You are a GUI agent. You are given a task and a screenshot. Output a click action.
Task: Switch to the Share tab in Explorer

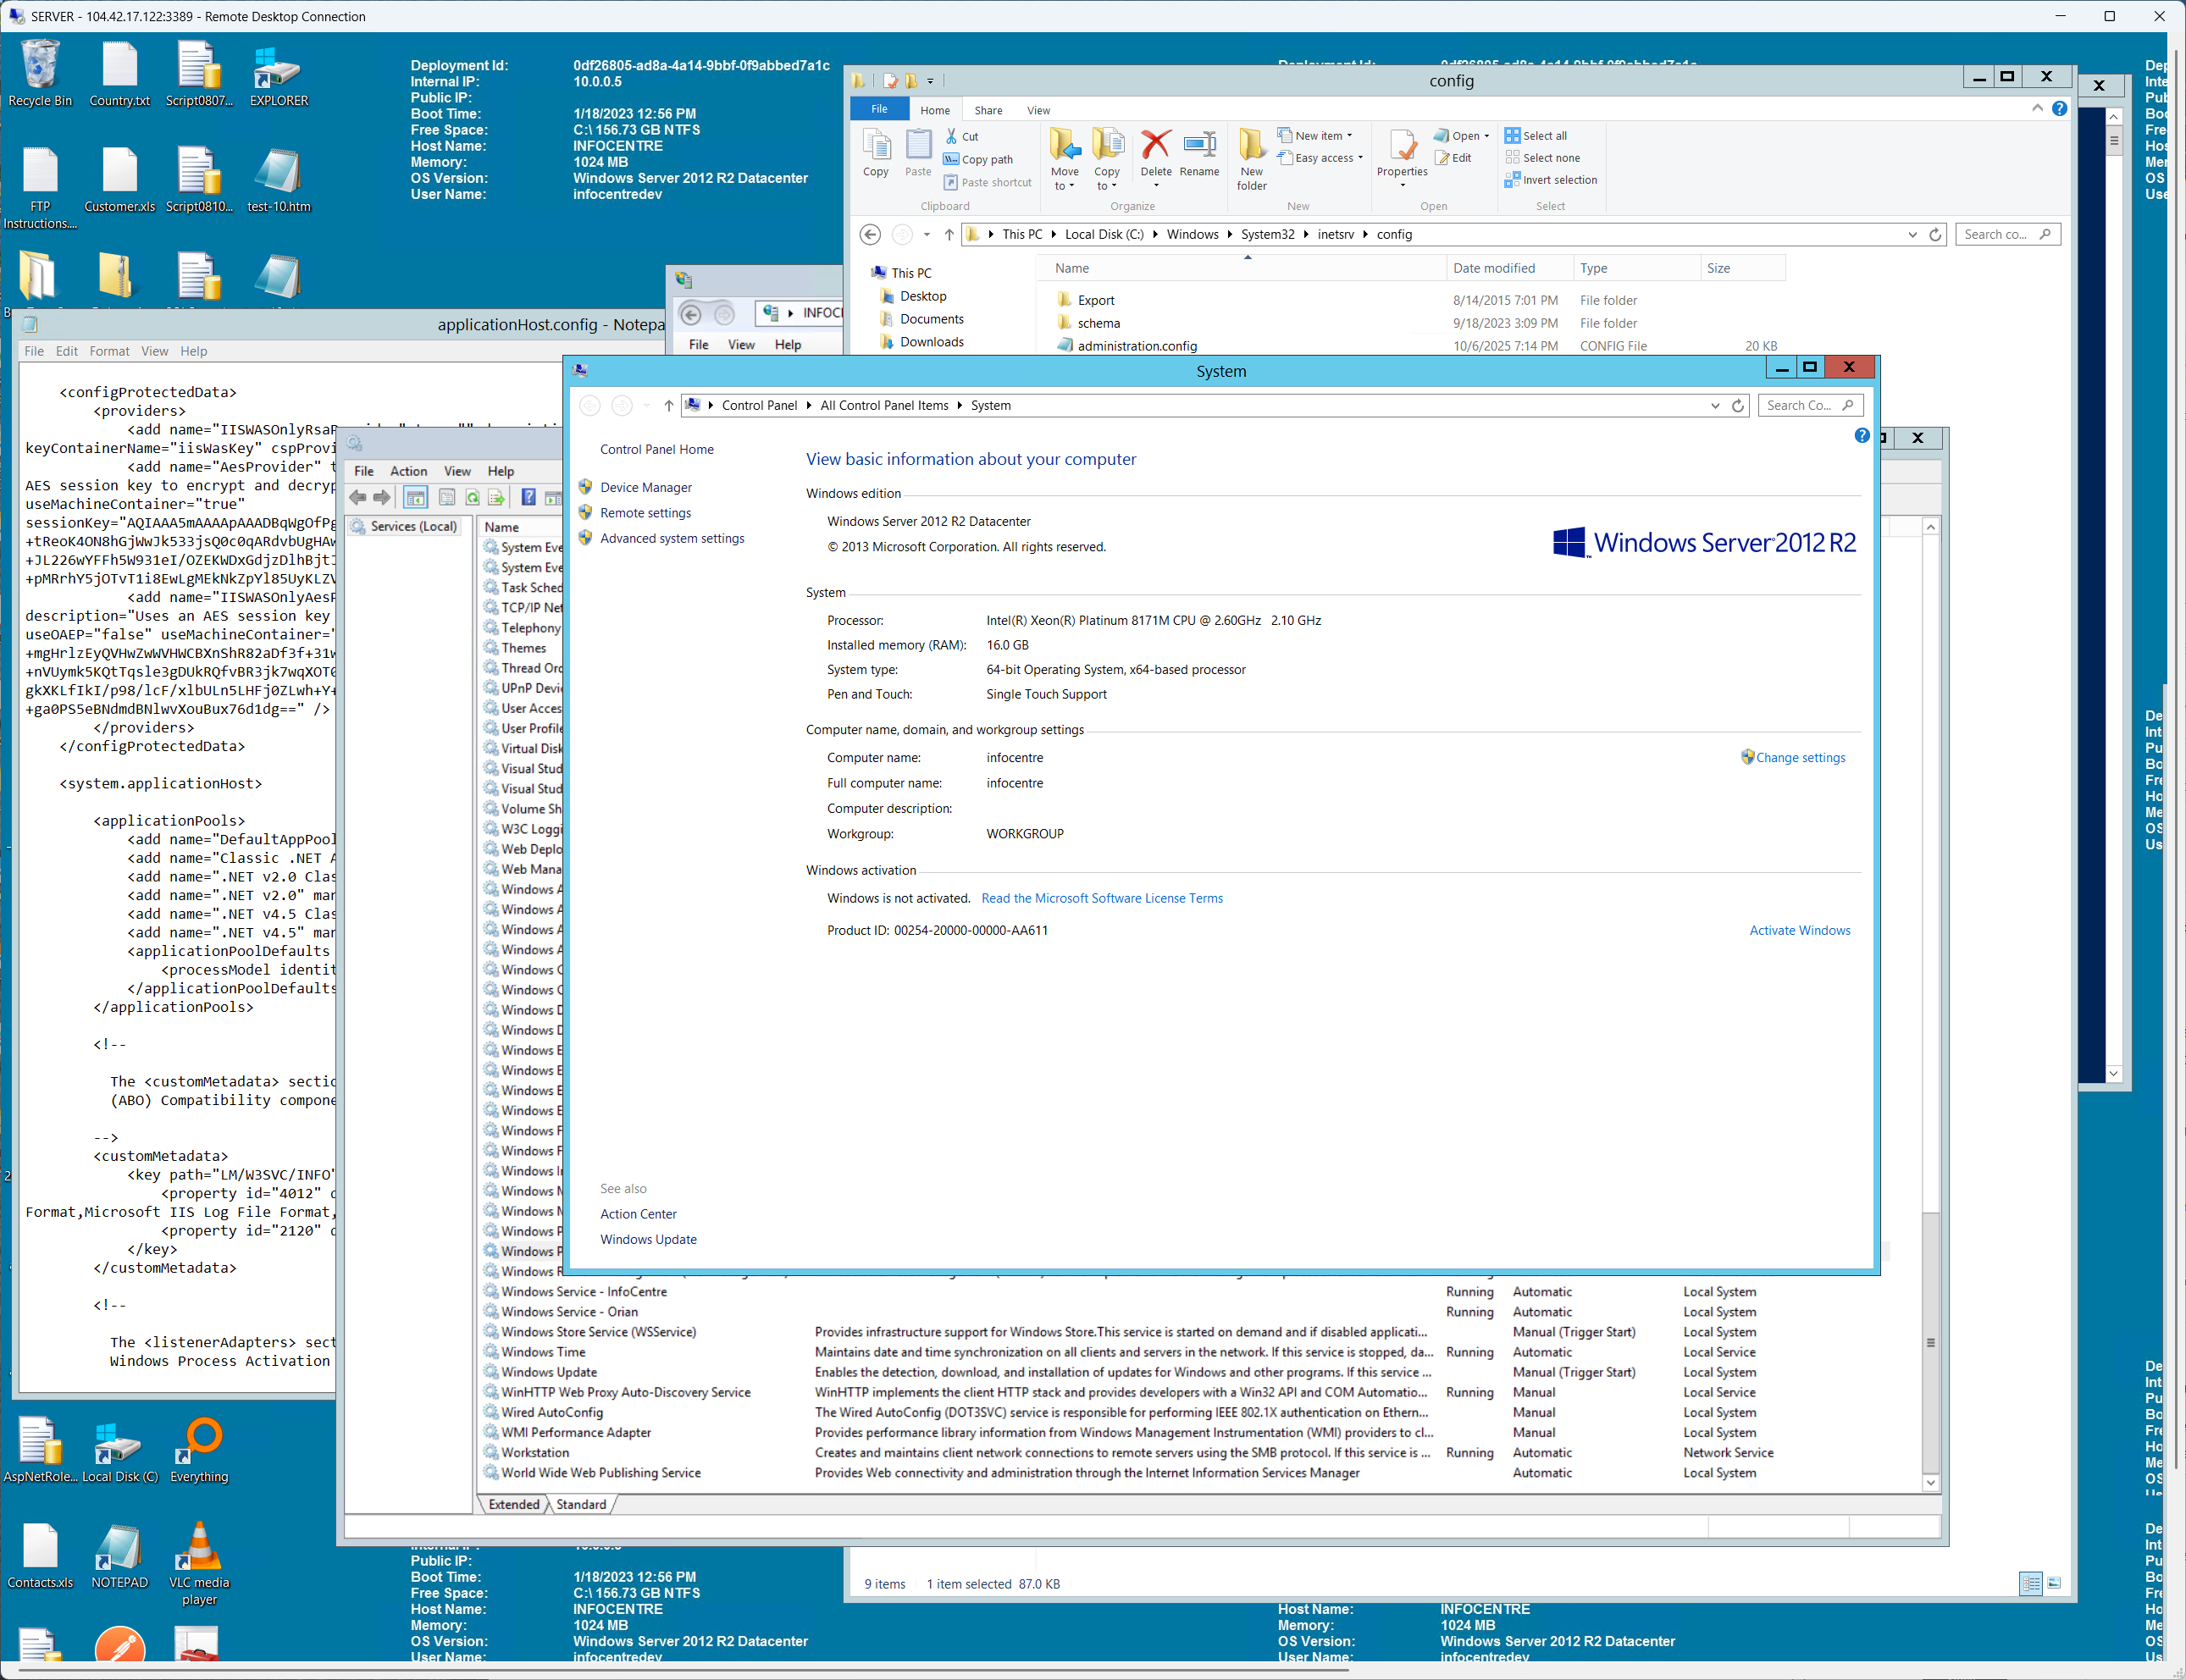(988, 110)
